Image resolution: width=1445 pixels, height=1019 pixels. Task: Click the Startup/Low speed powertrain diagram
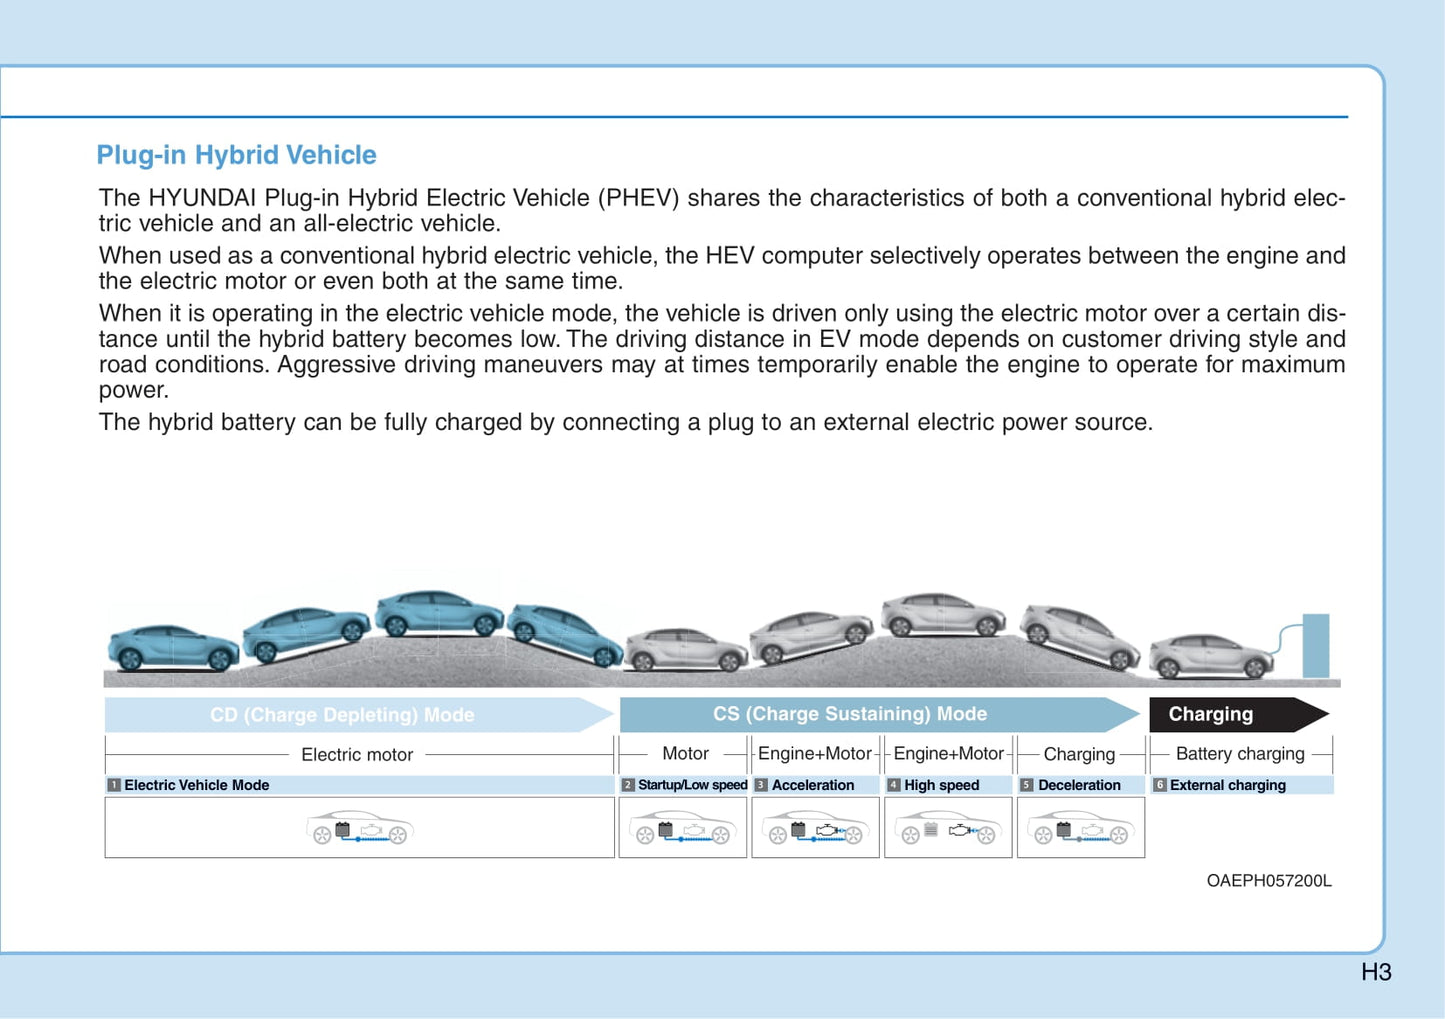(683, 828)
